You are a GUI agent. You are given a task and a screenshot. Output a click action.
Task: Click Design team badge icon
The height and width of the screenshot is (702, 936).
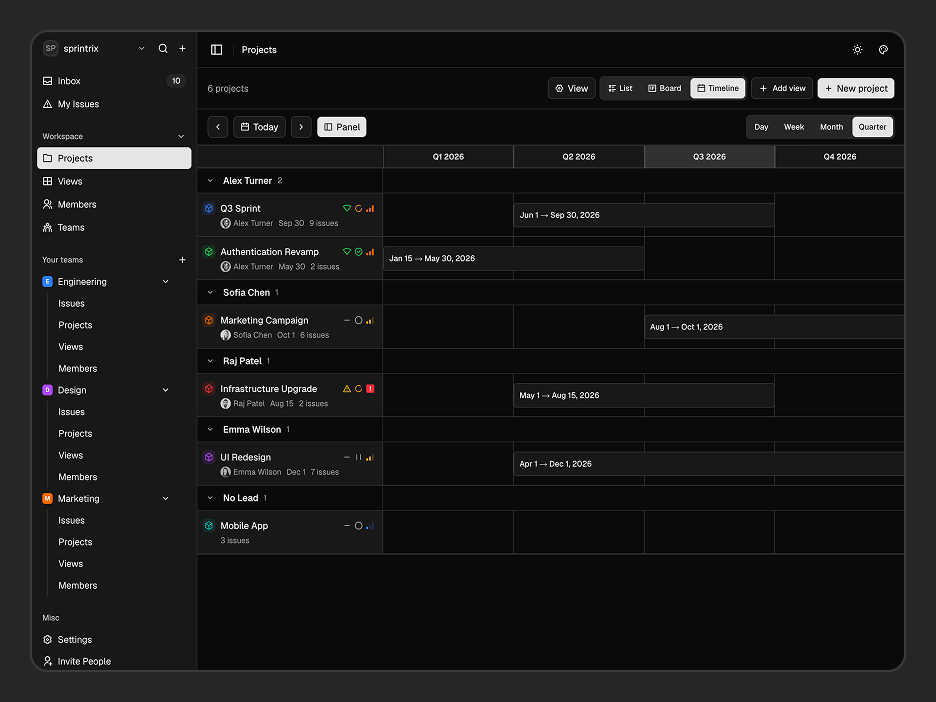click(x=48, y=390)
